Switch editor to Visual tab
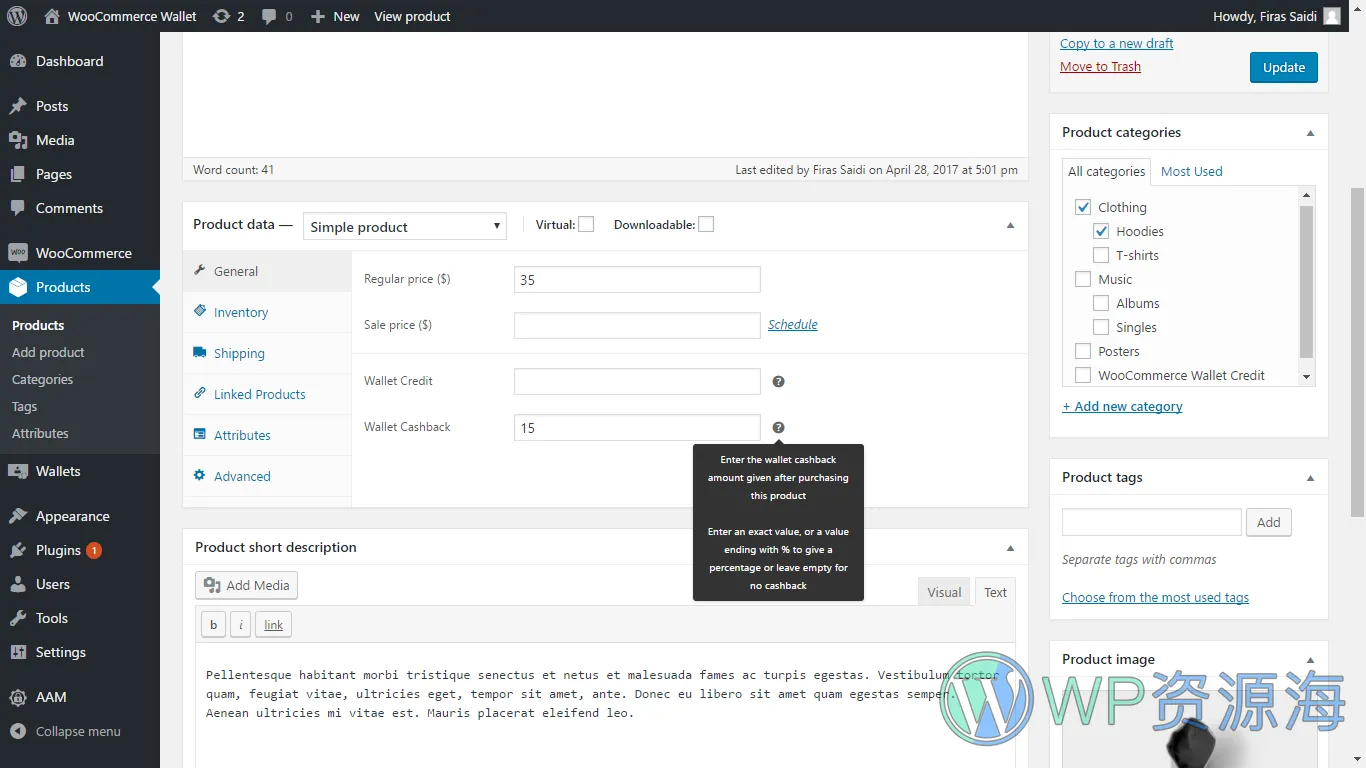This screenshot has height=768, width=1366. point(944,592)
